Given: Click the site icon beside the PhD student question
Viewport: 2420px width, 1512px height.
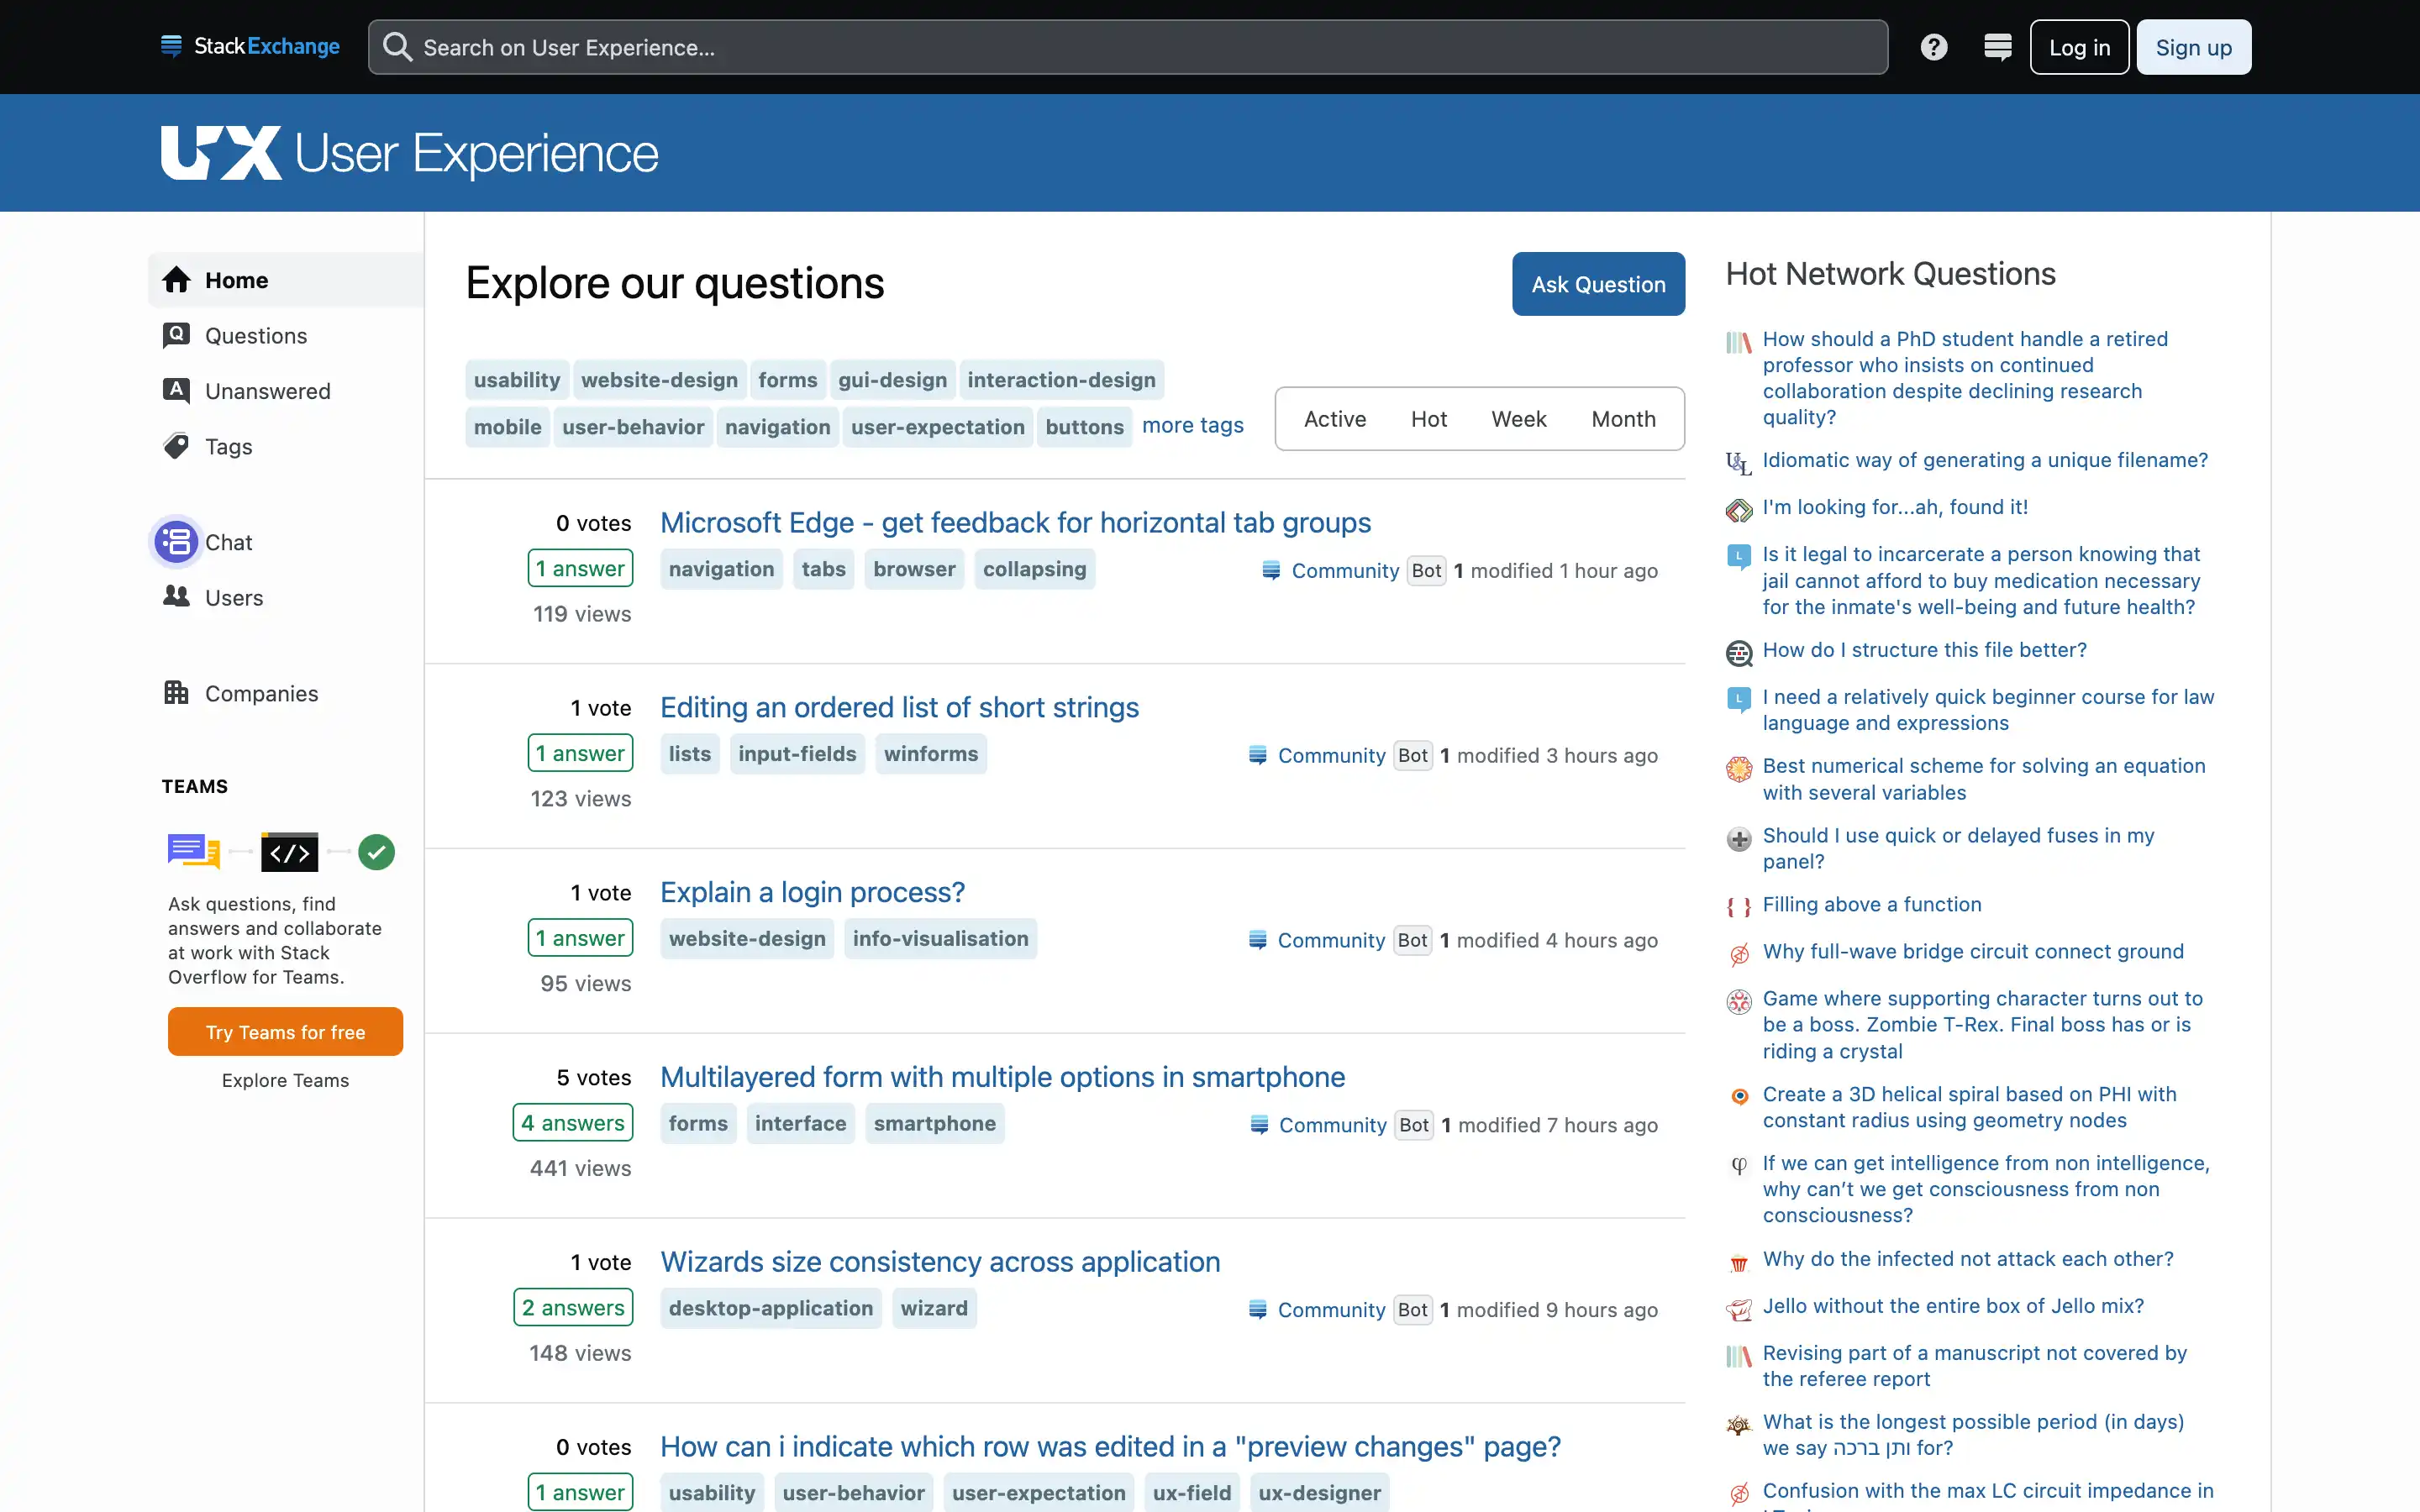Looking at the screenshot, I should (1739, 343).
